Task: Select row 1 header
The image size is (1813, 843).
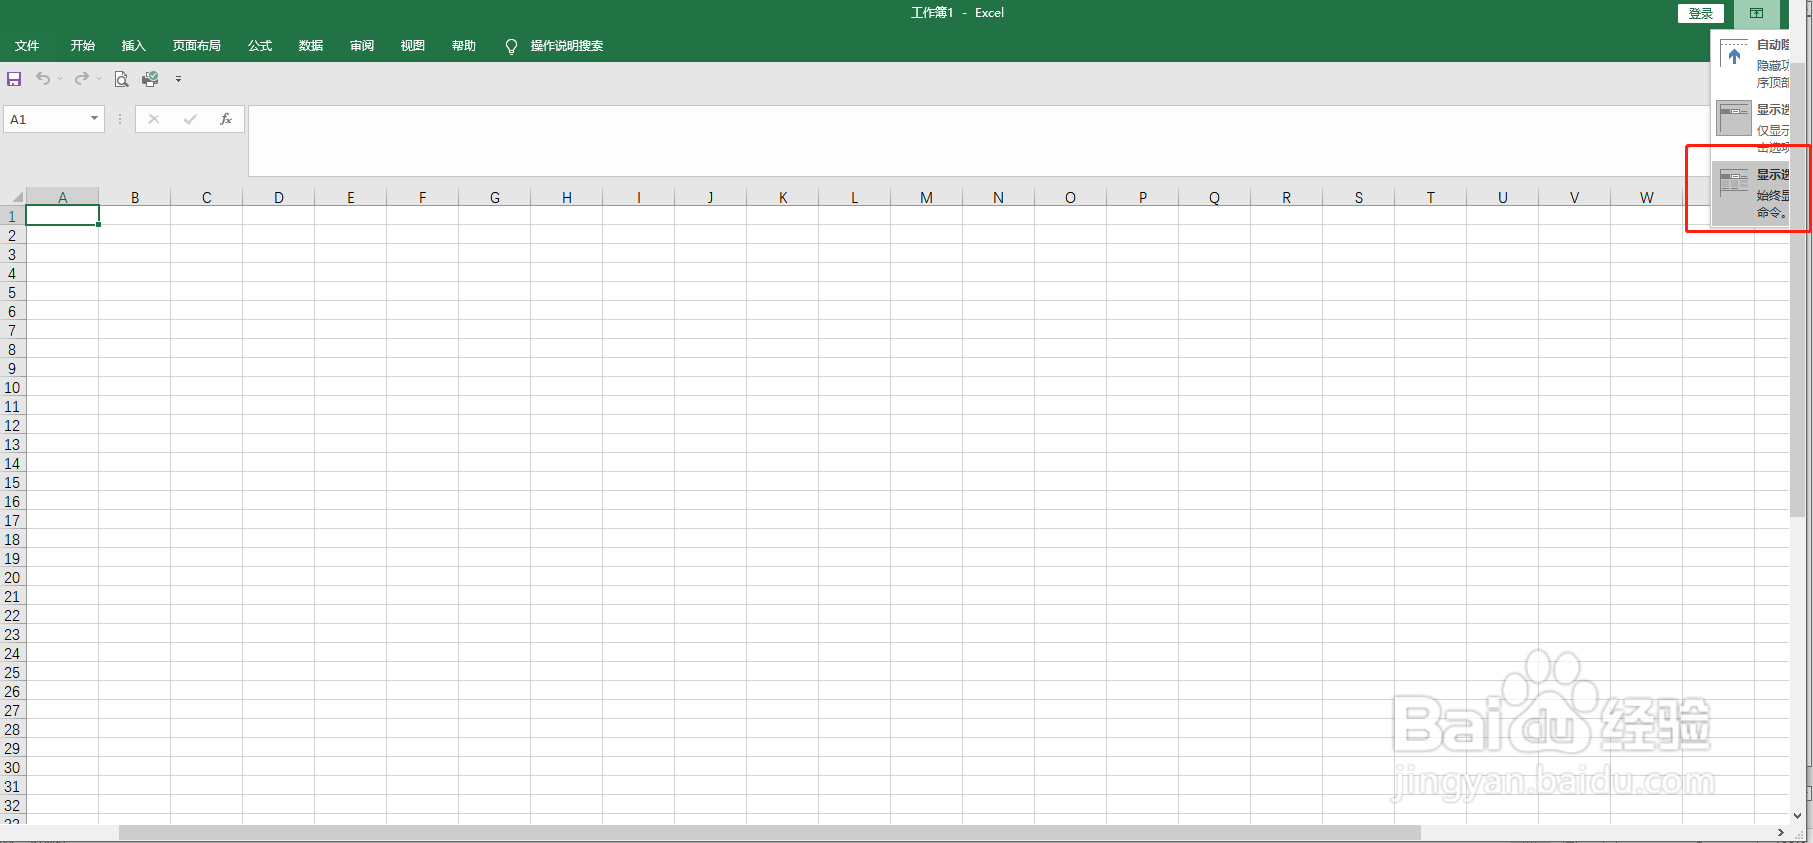Action: [x=12, y=216]
